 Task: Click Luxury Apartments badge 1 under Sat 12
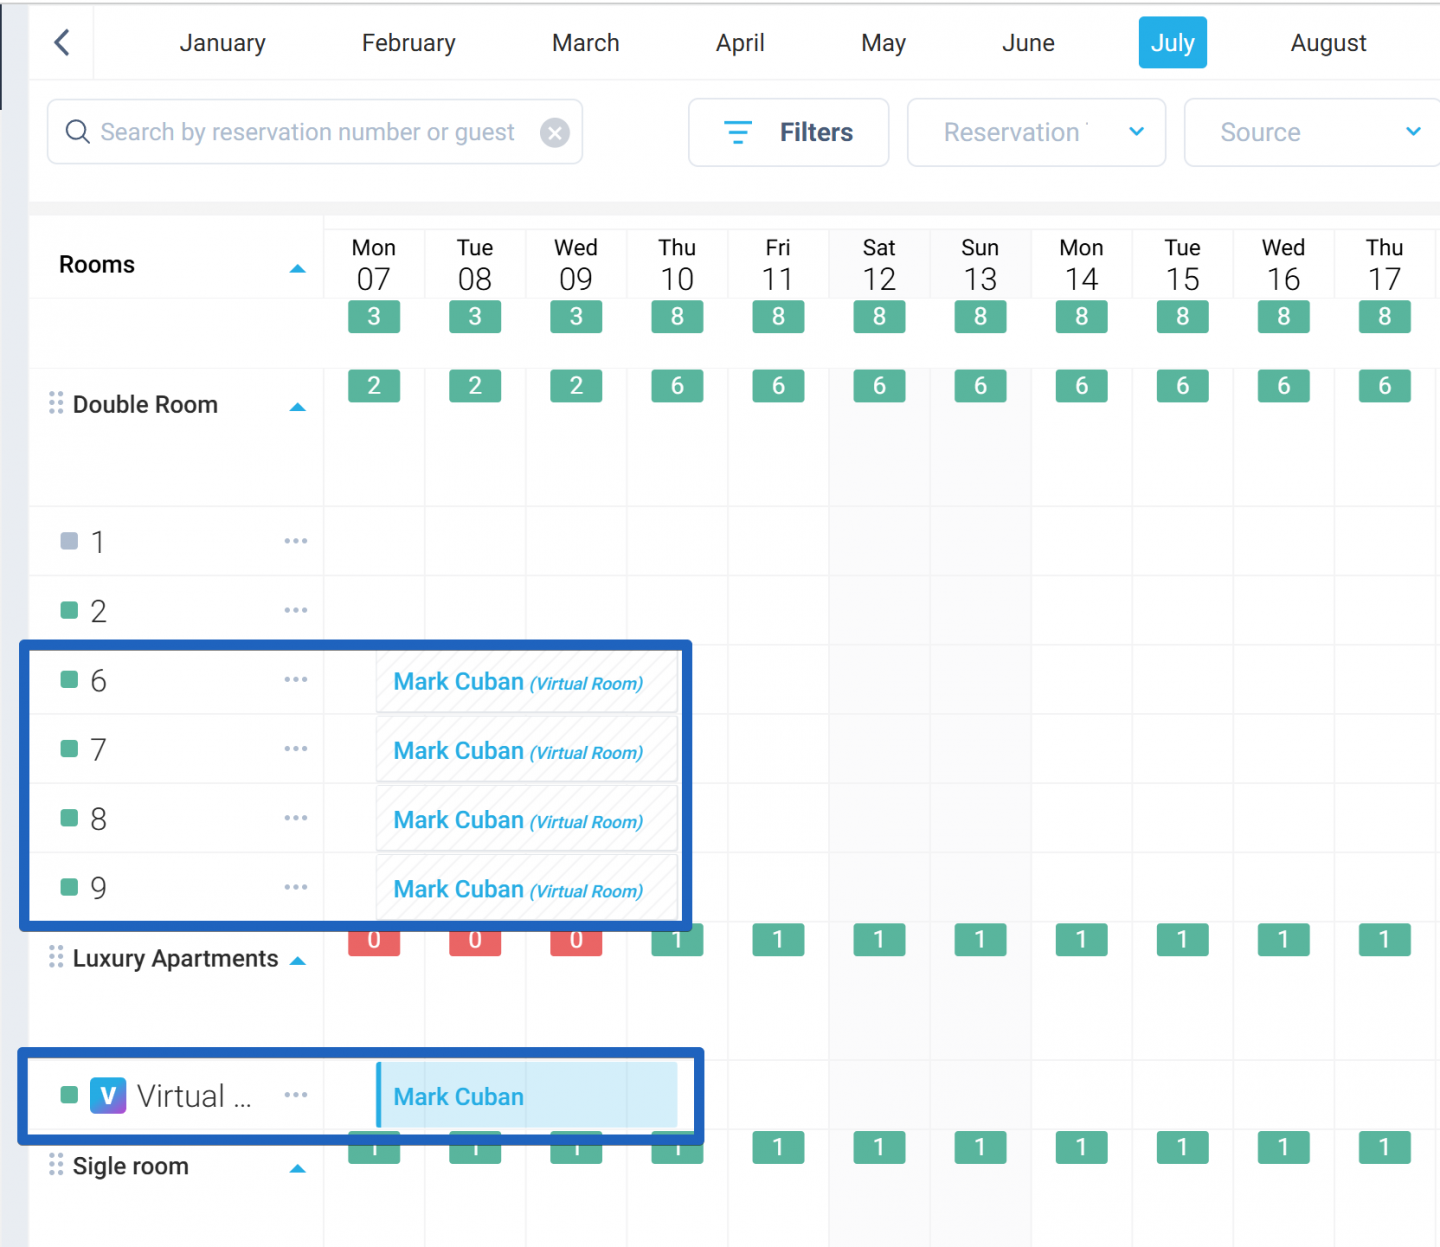879,939
